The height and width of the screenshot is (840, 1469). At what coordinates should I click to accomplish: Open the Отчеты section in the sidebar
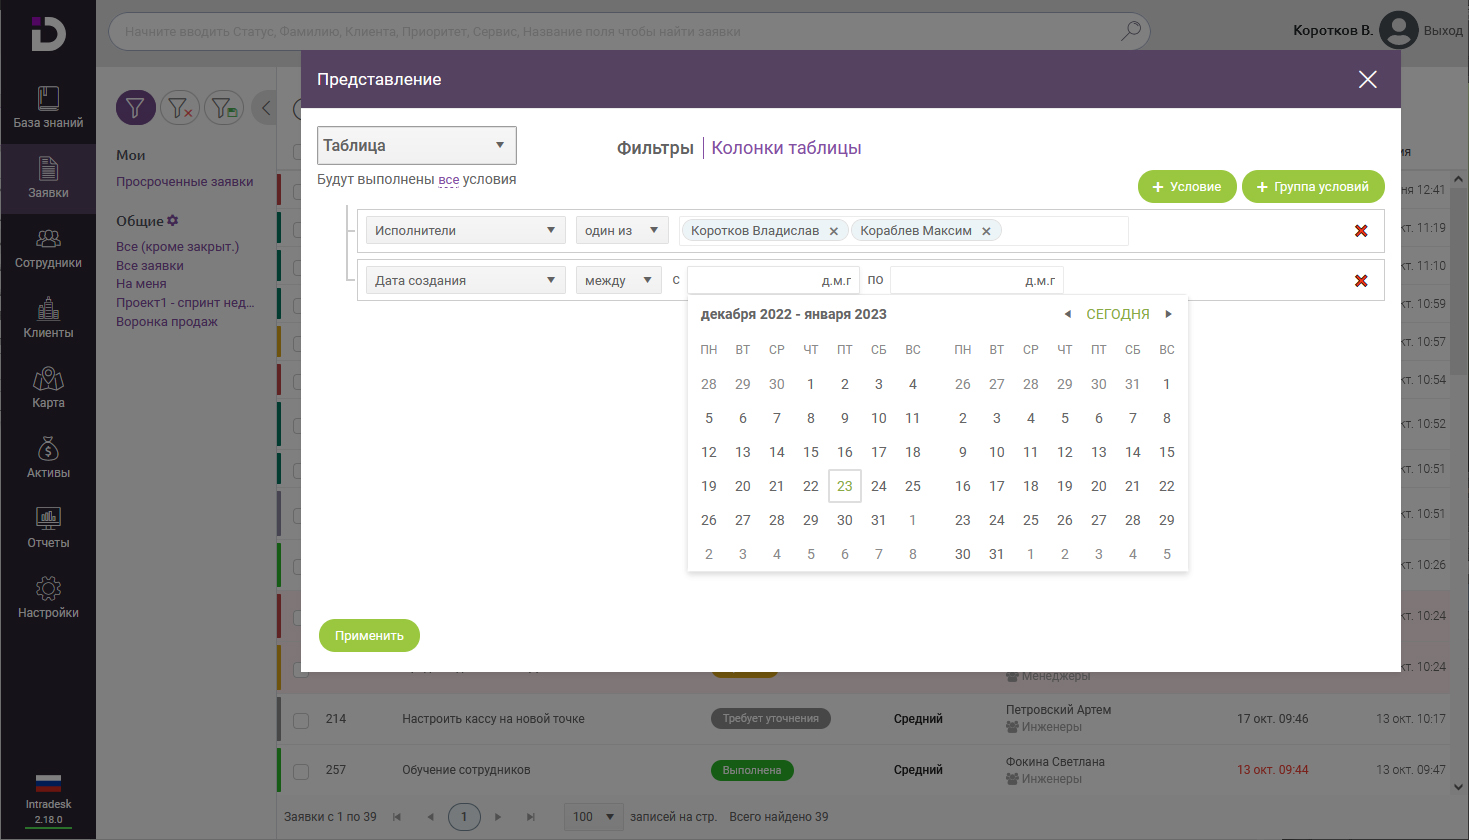[x=47, y=527]
